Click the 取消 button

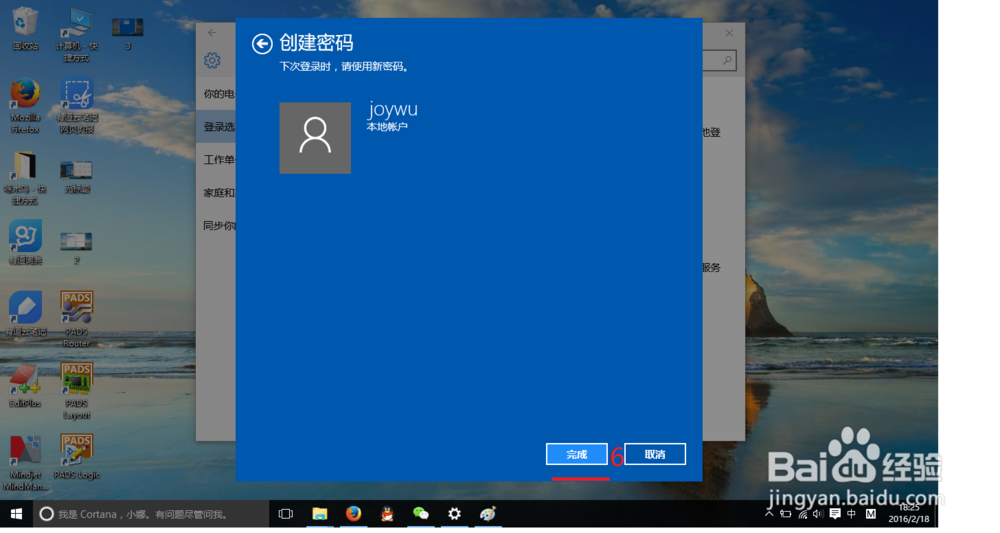point(655,454)
